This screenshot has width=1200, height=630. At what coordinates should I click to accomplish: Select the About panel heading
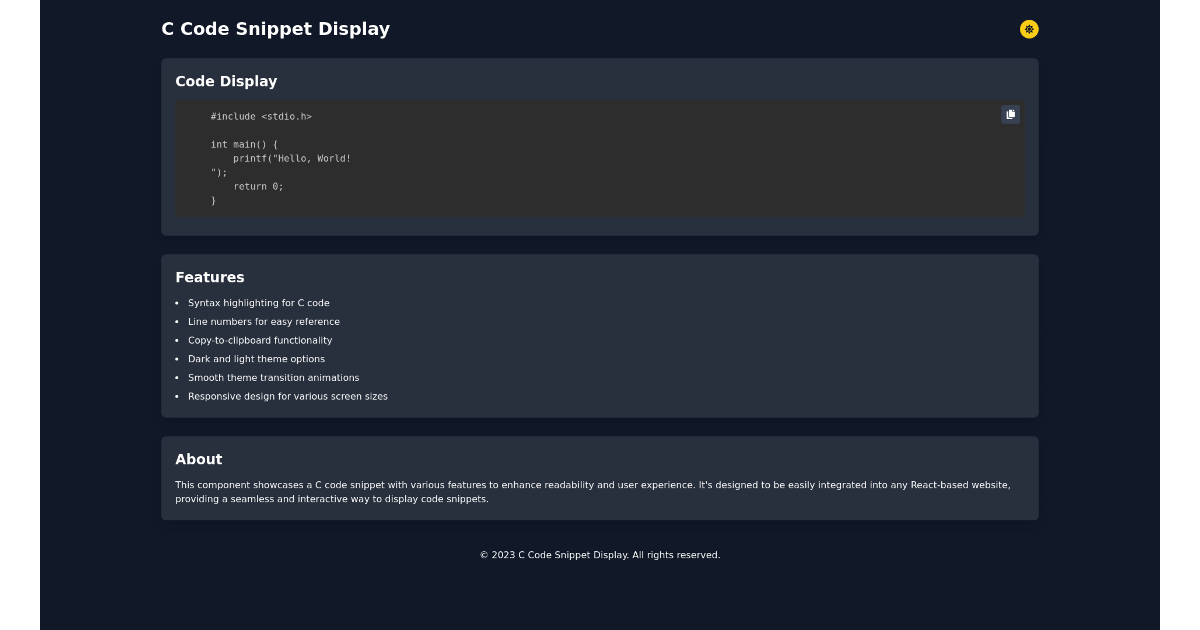(x=199, y=459)
